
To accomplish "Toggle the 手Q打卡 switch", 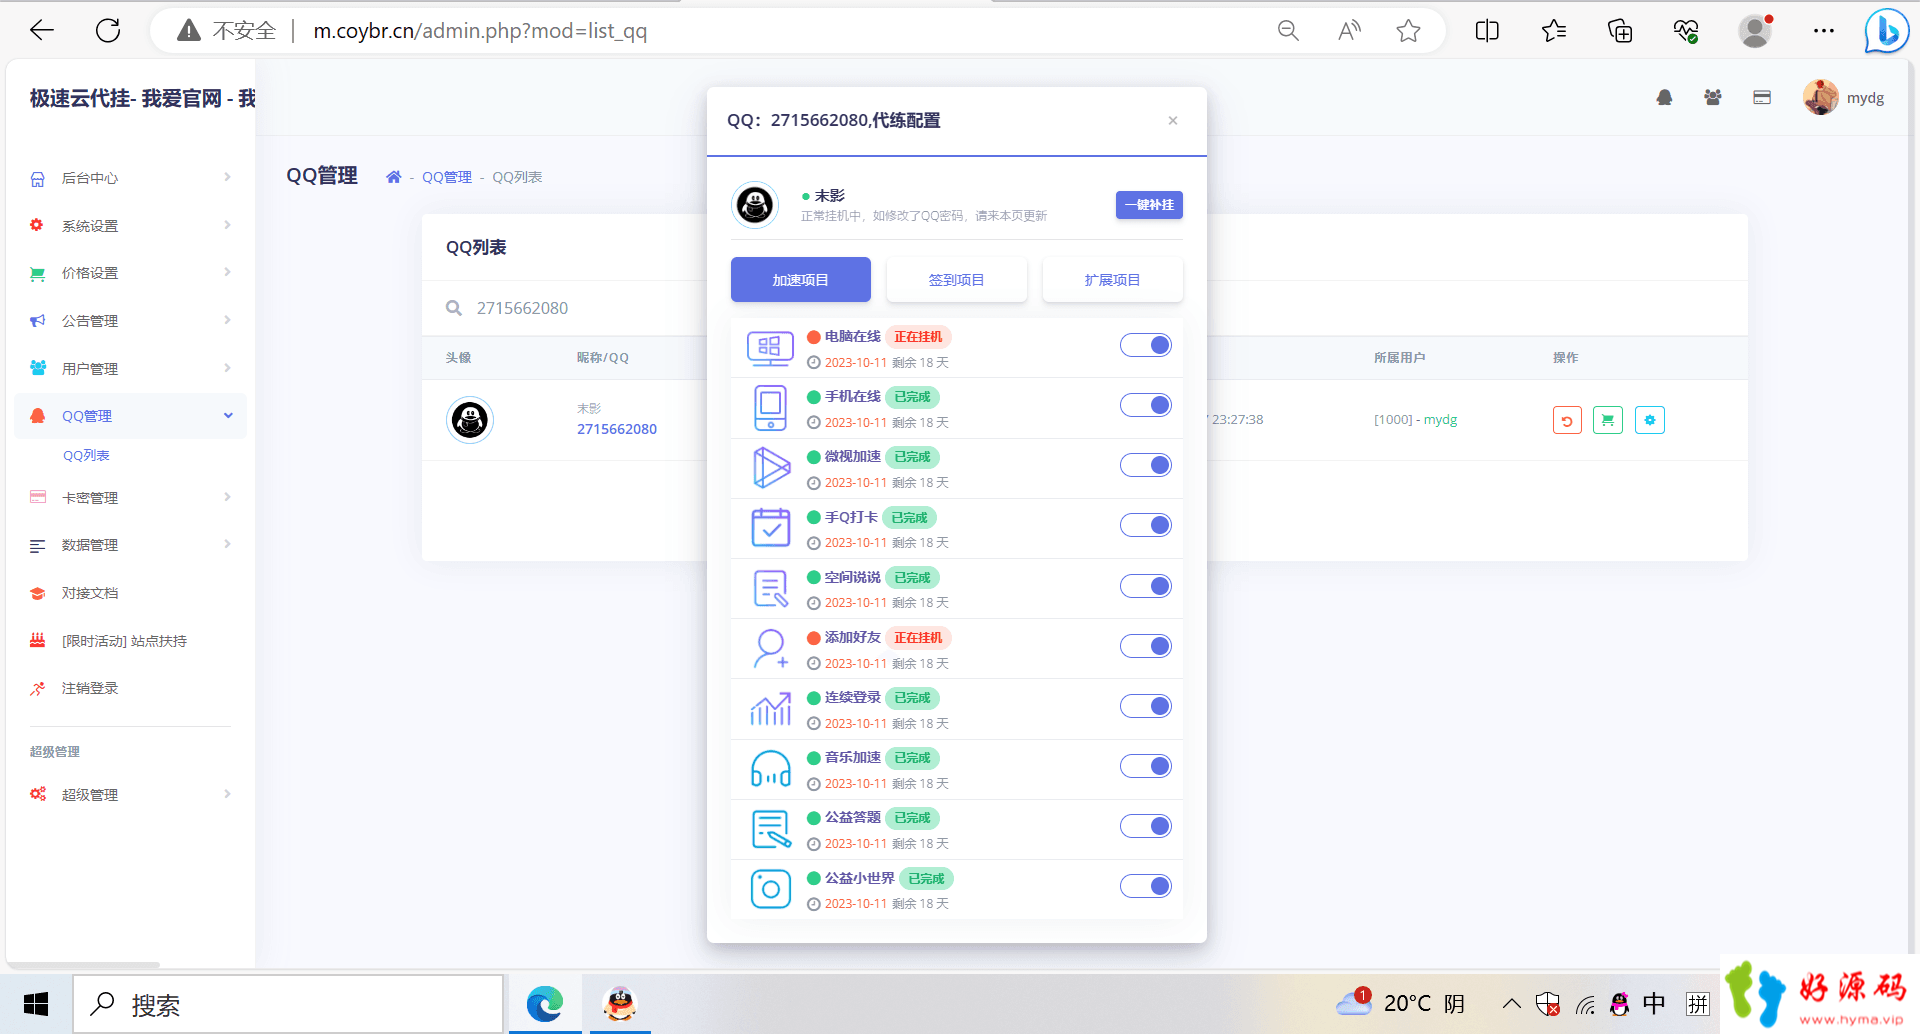I will 1145,525.
